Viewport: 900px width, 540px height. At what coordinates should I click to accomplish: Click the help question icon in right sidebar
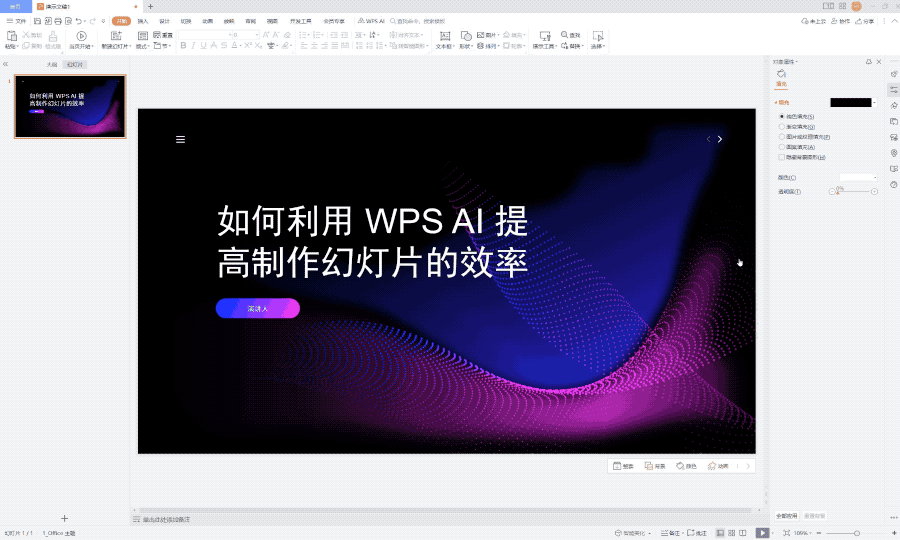(894, 185)
